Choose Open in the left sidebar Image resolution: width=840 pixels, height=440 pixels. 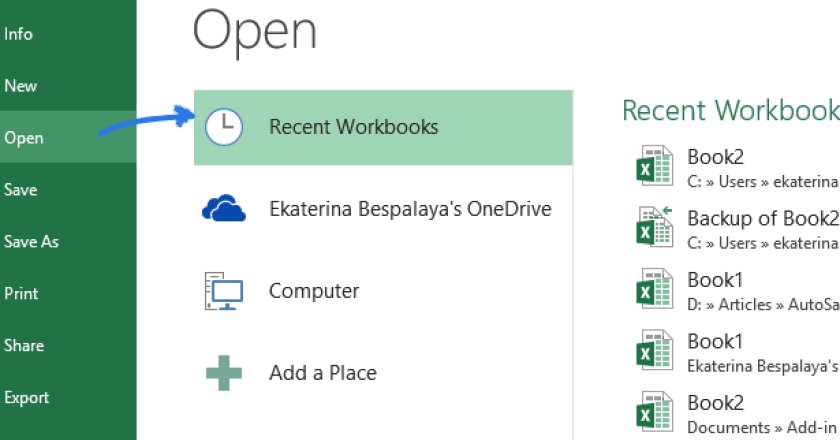click(24, 138)
